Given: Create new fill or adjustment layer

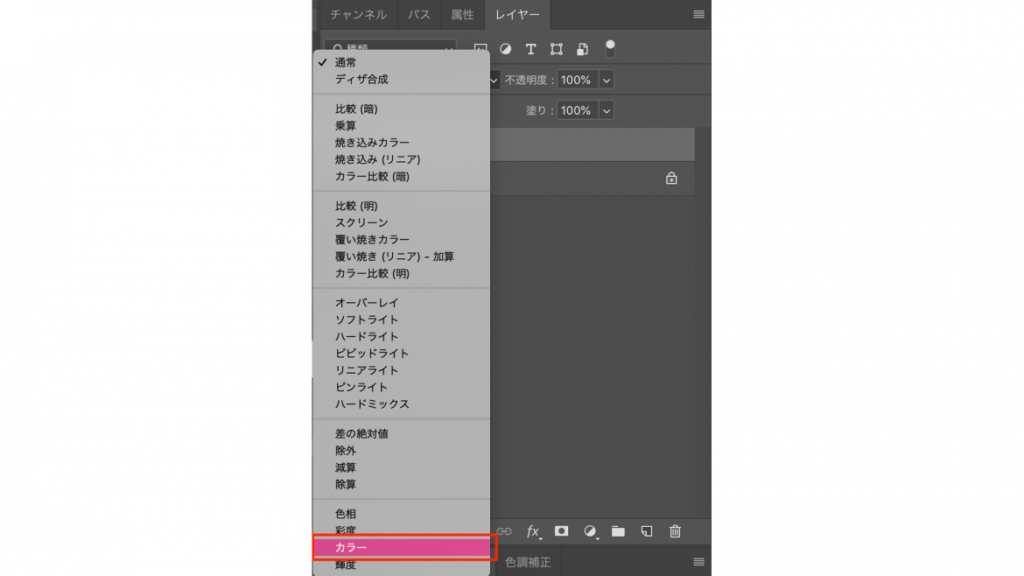Looking at the screenshot, I should [590, 532].
